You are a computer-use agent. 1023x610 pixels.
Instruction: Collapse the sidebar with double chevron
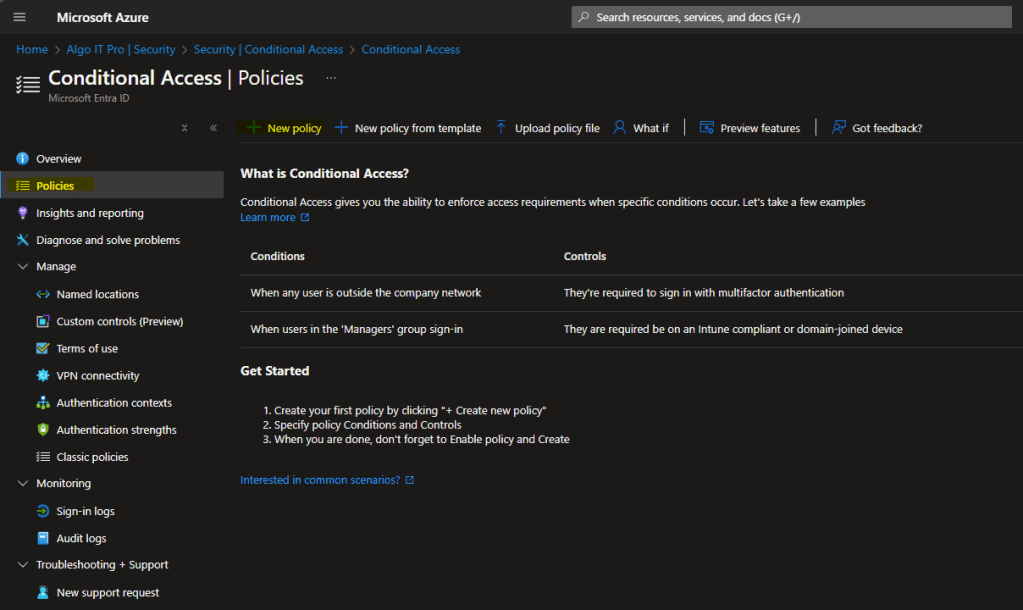click(x=213, y=128)
